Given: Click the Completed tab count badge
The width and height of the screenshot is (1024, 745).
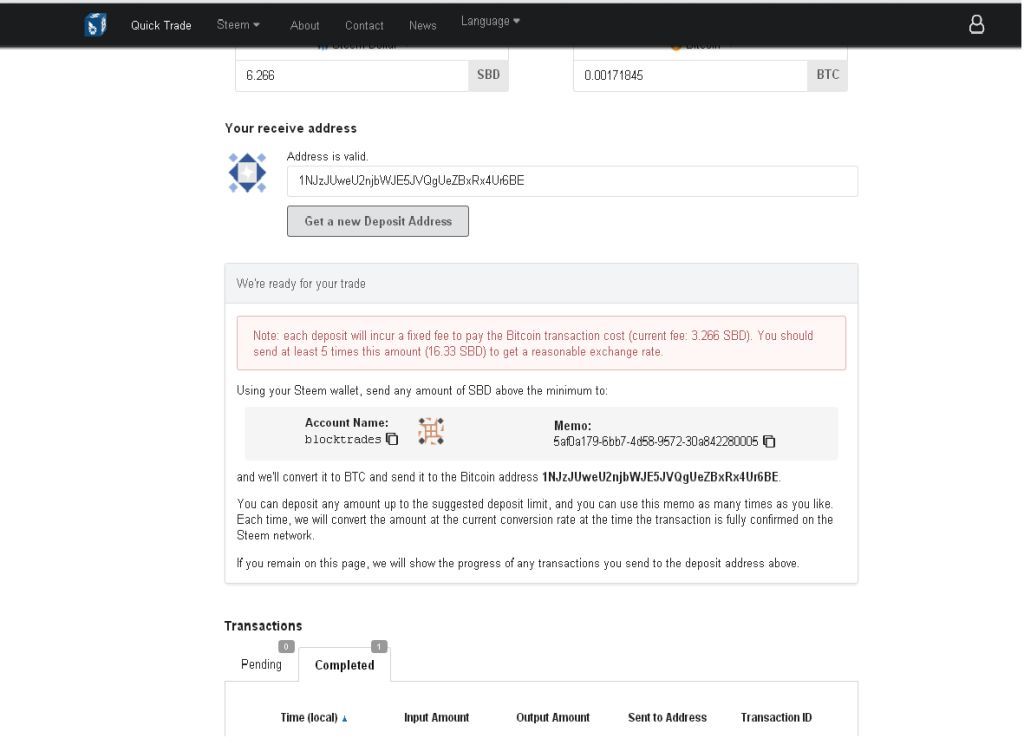Looking at the screenshot, I should point(379,646).
